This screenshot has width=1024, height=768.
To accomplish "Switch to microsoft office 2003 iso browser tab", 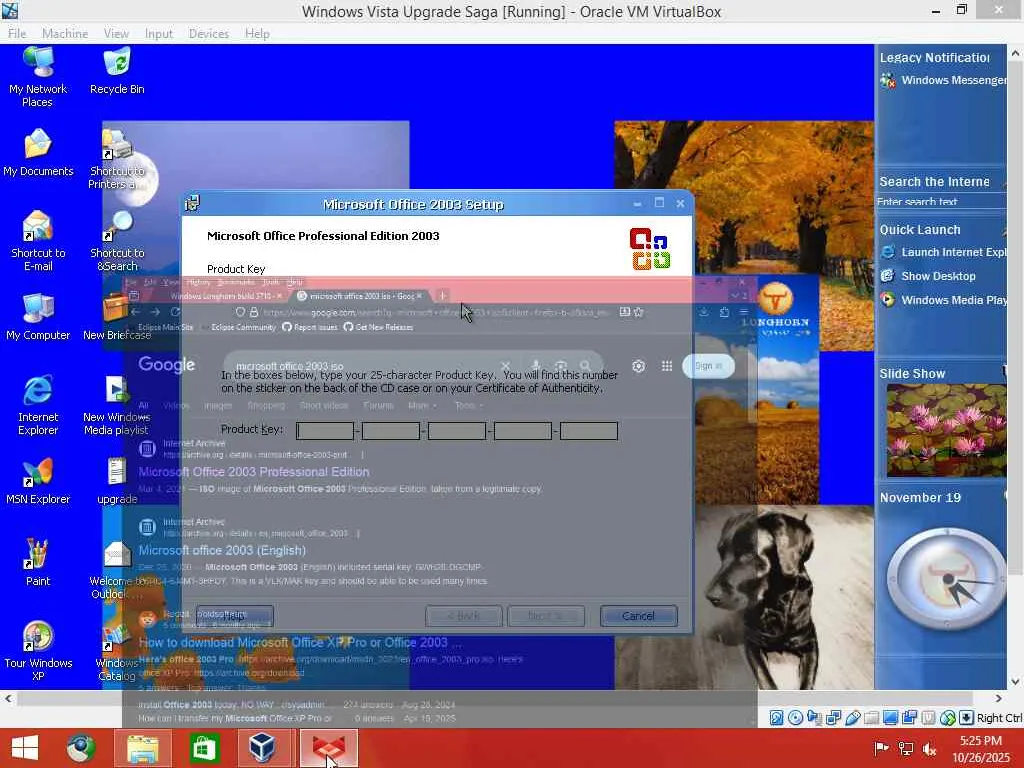I will [x=361, y=296].
